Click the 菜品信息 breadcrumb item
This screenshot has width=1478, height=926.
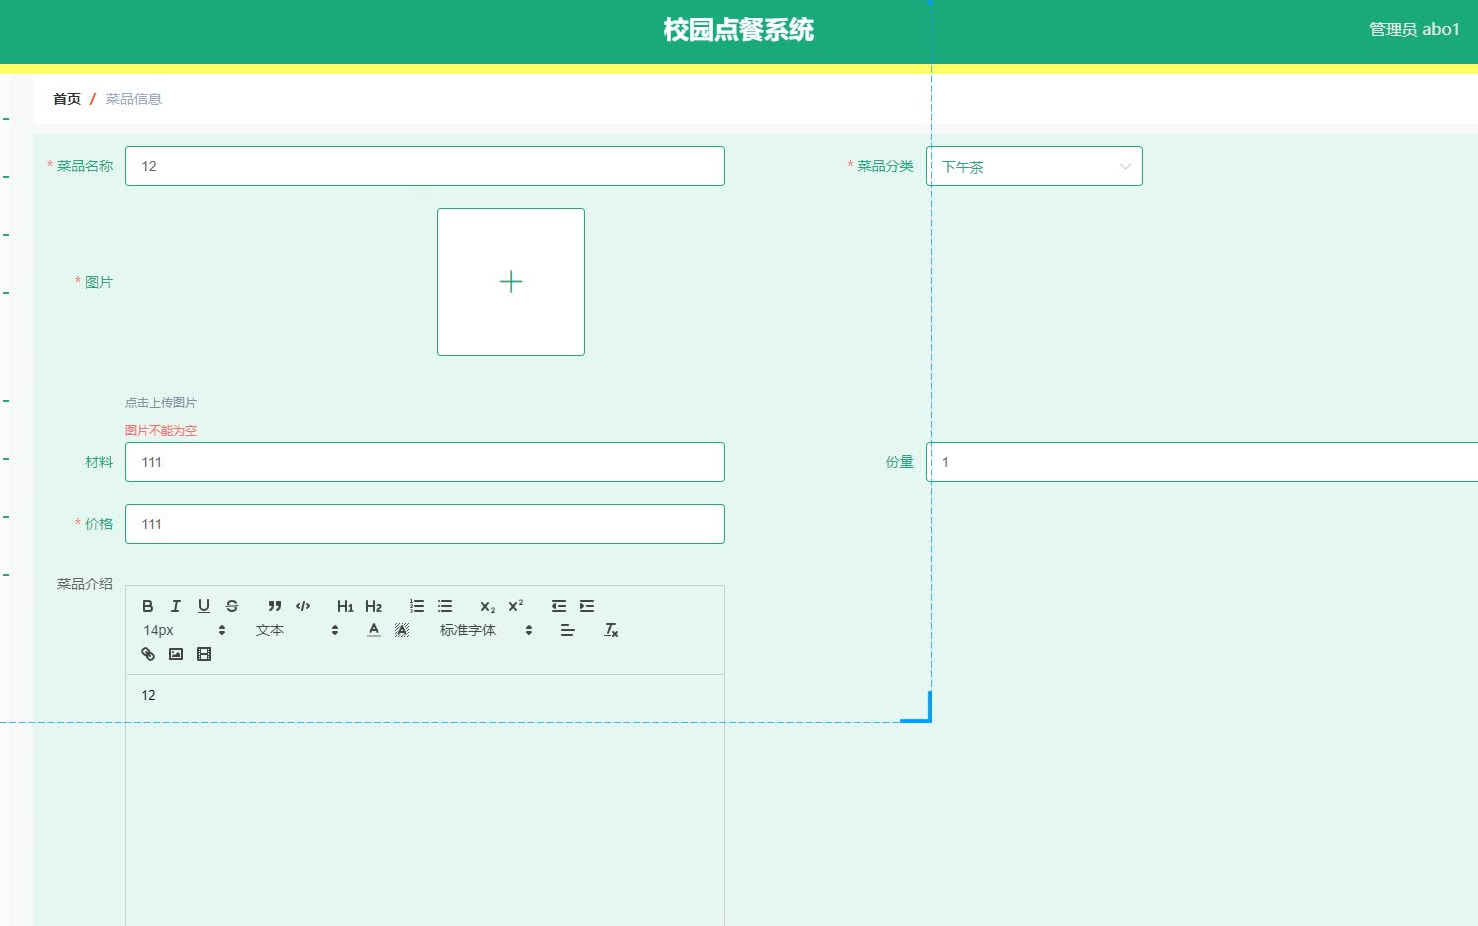(134, 99)
